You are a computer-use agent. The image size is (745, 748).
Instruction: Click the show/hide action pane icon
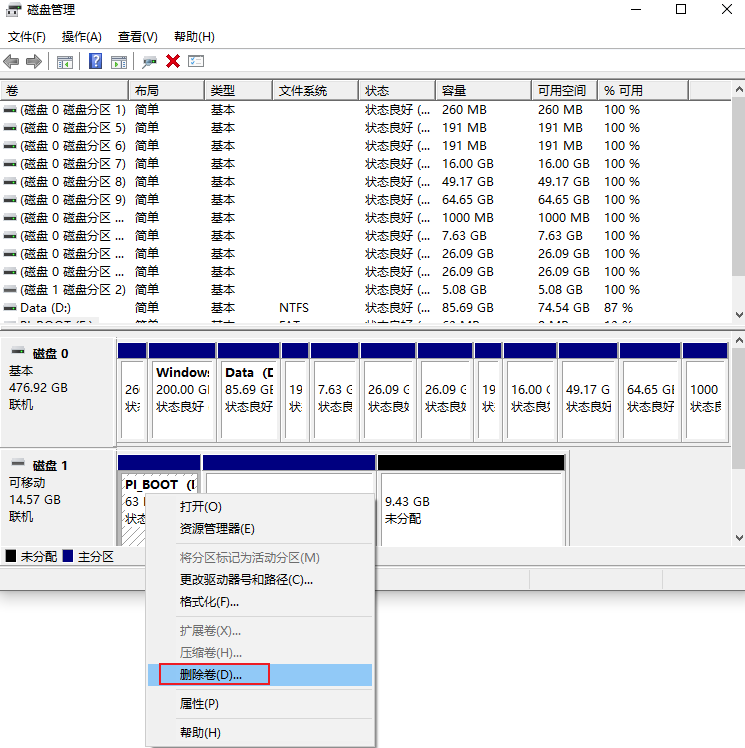pos(119,62)
